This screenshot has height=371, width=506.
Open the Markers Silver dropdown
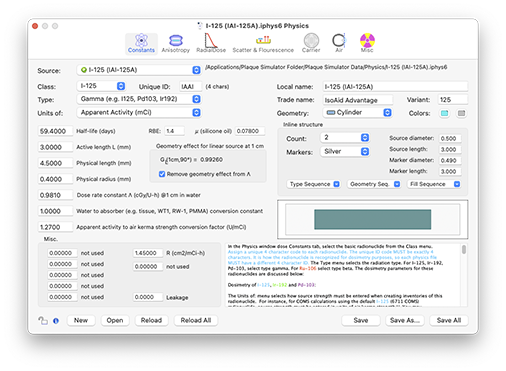345,152
